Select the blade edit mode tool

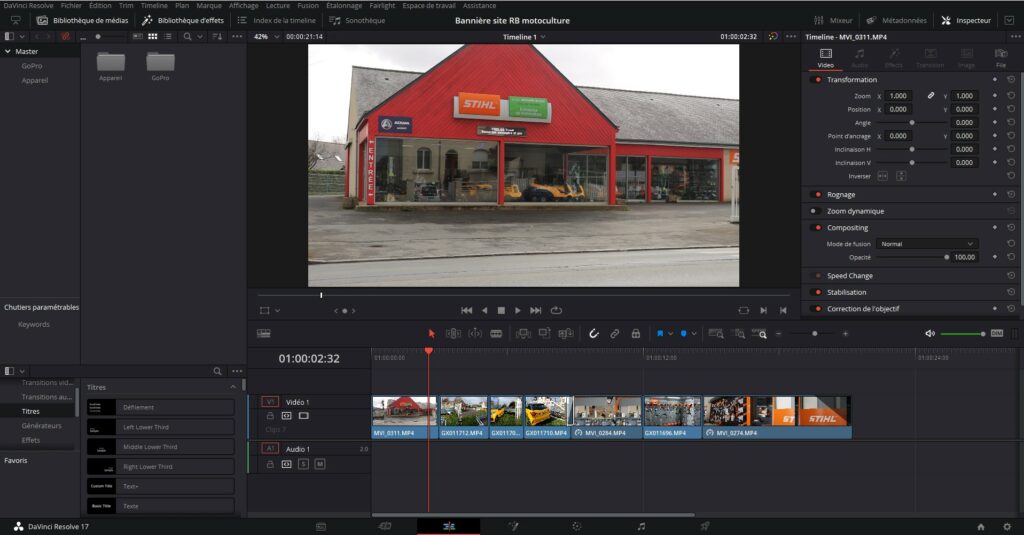pos(496,334)
